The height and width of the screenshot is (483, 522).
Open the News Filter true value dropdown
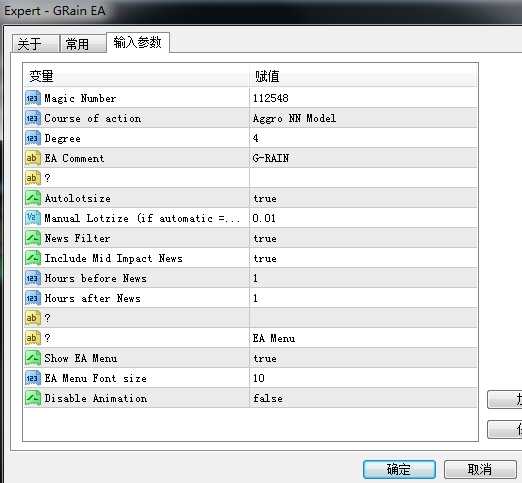coord(363,238)
